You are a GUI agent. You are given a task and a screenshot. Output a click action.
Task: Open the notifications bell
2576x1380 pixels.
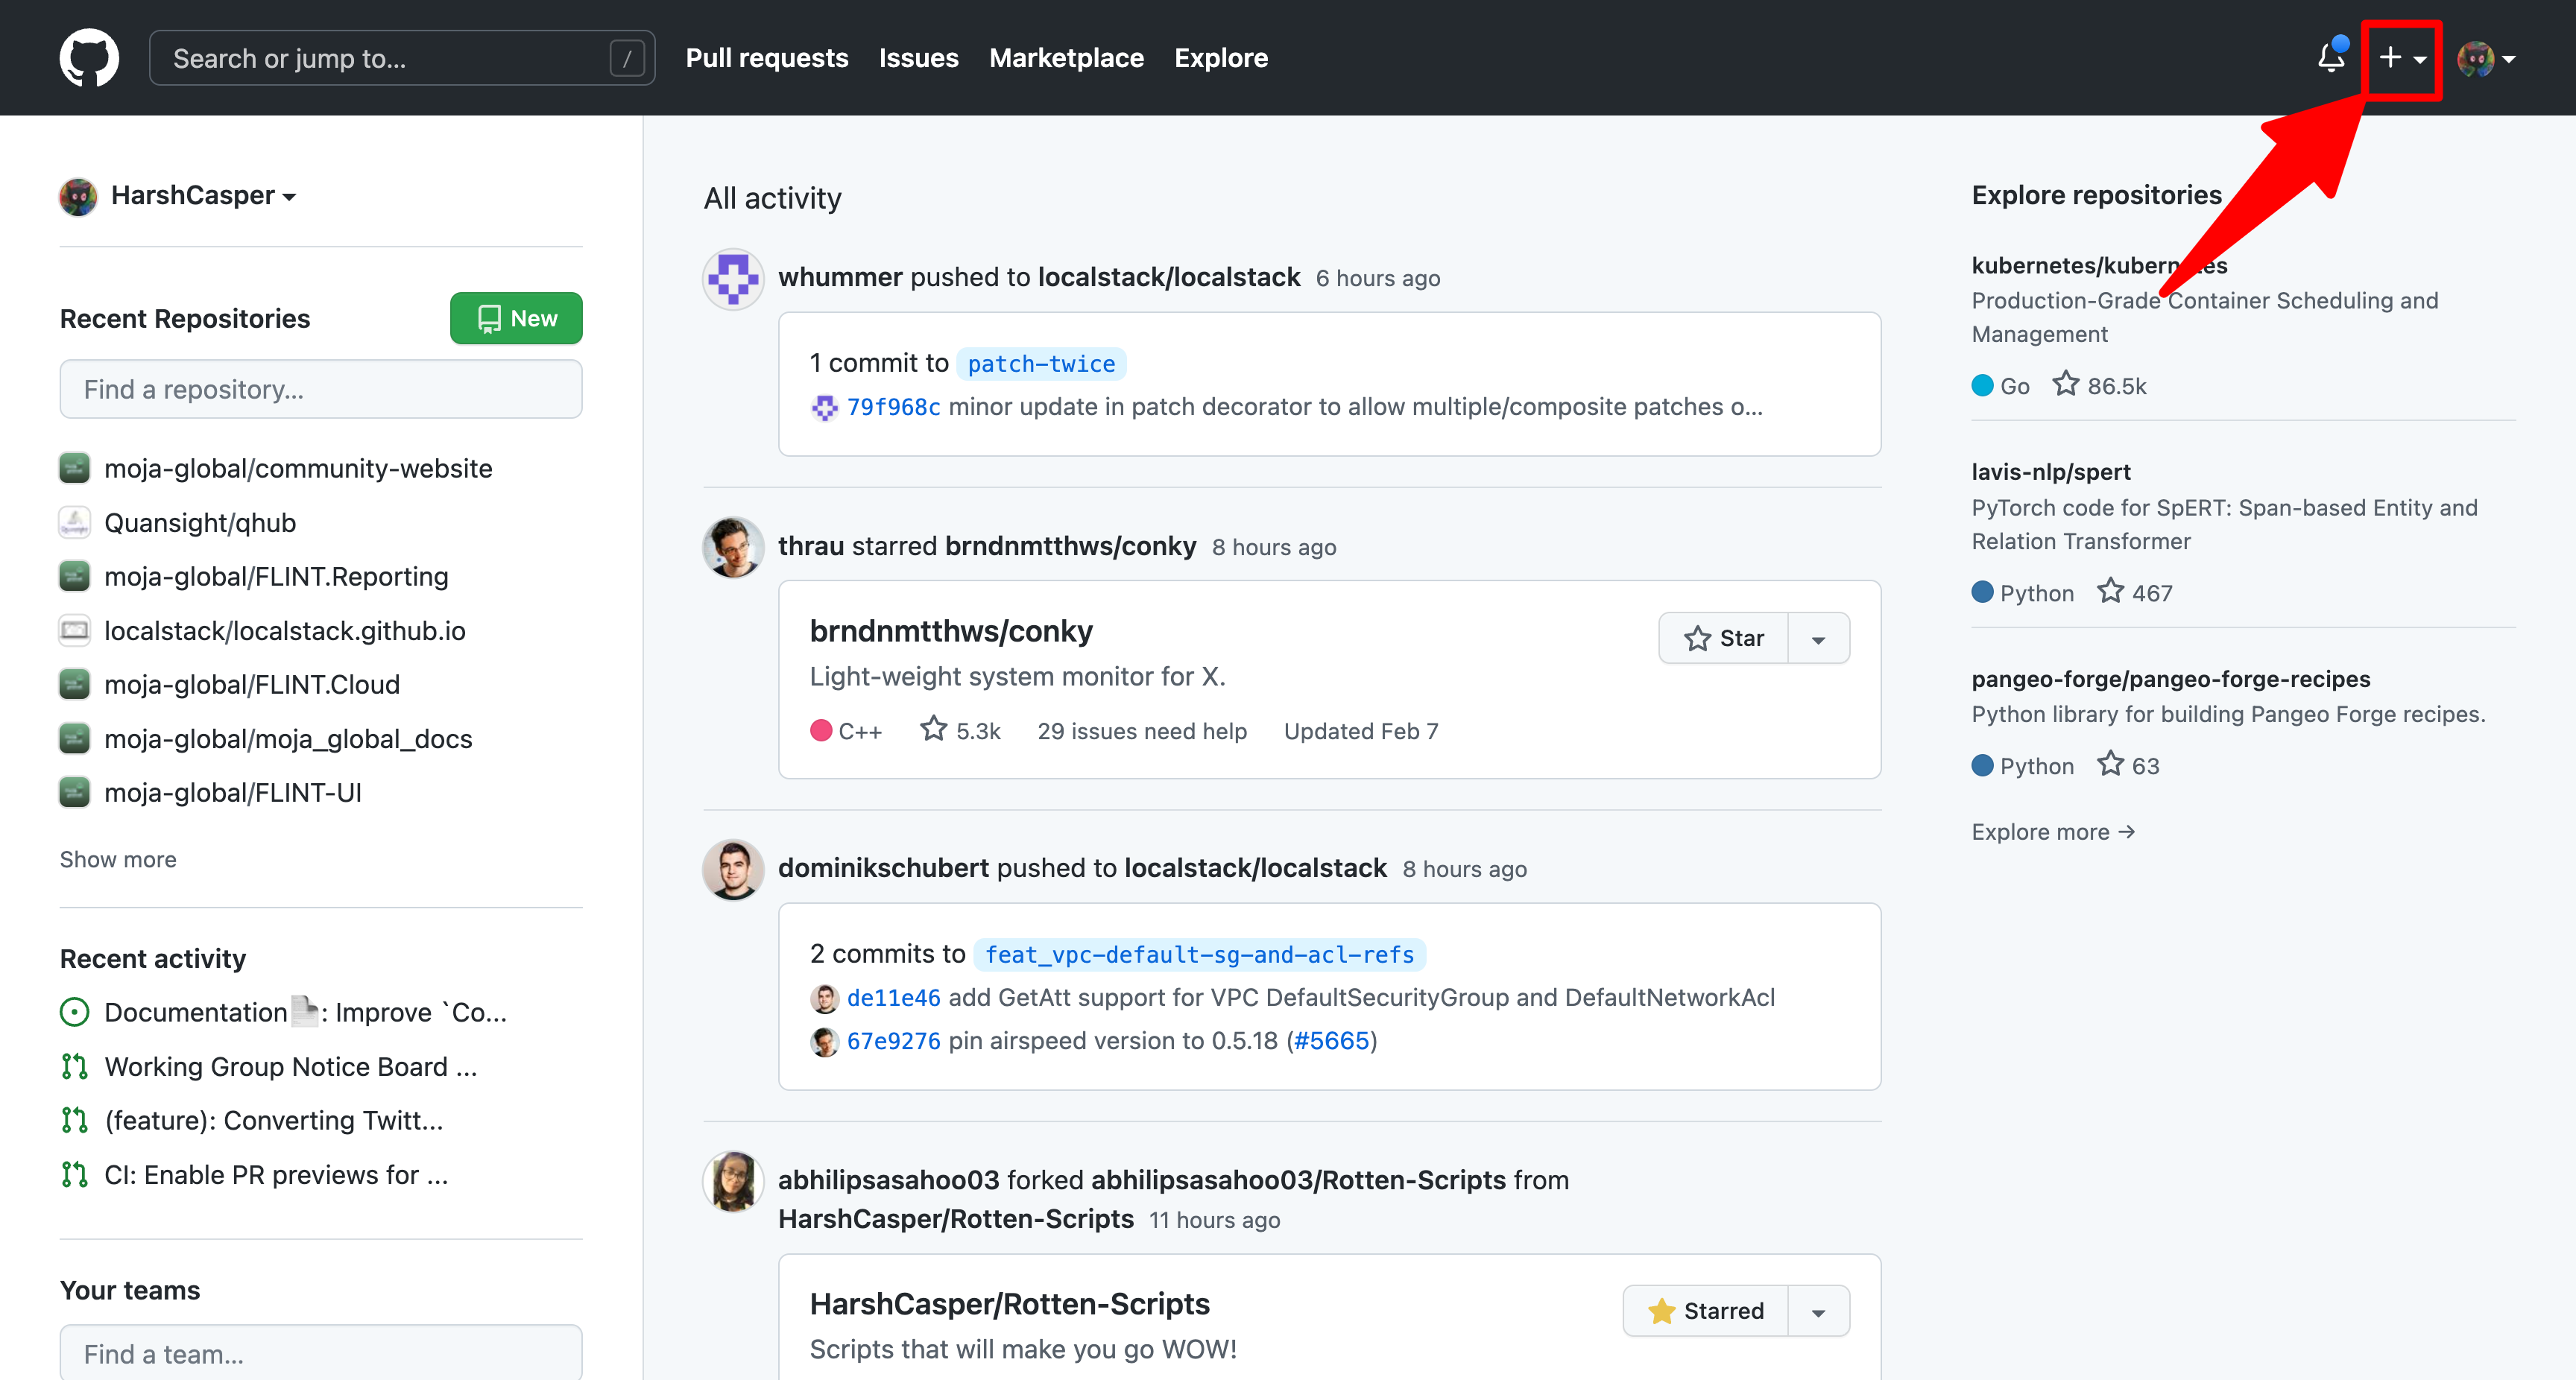click(2331, 57)
